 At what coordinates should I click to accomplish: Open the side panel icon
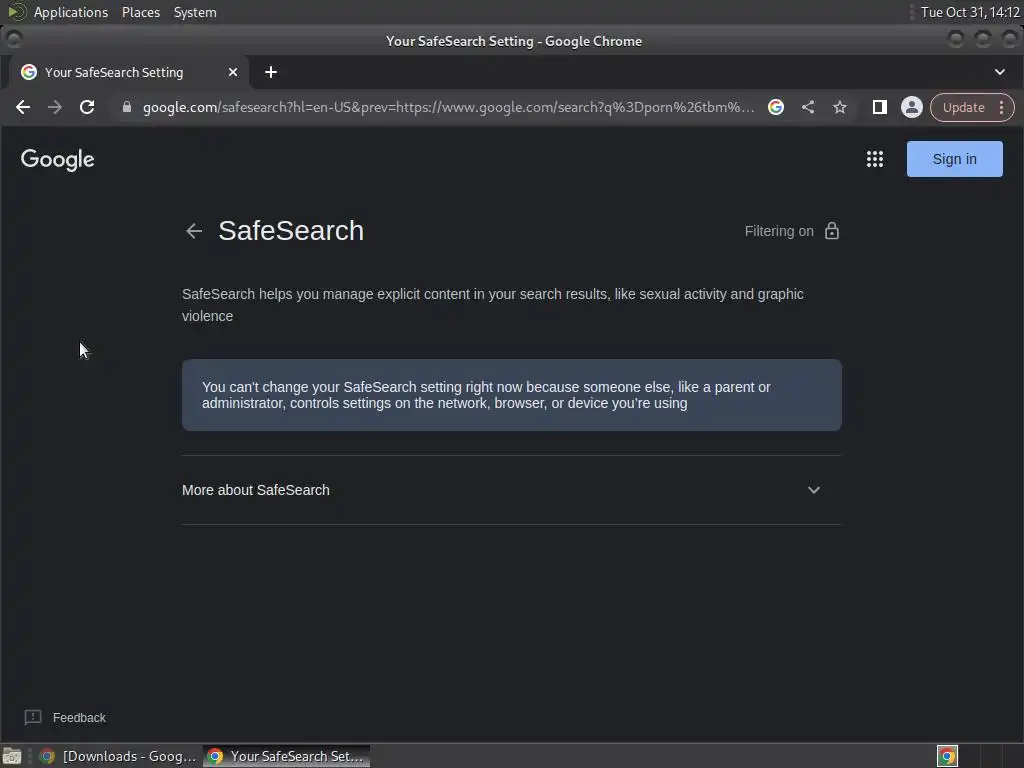pyautogui.click(x=880, y=107)
